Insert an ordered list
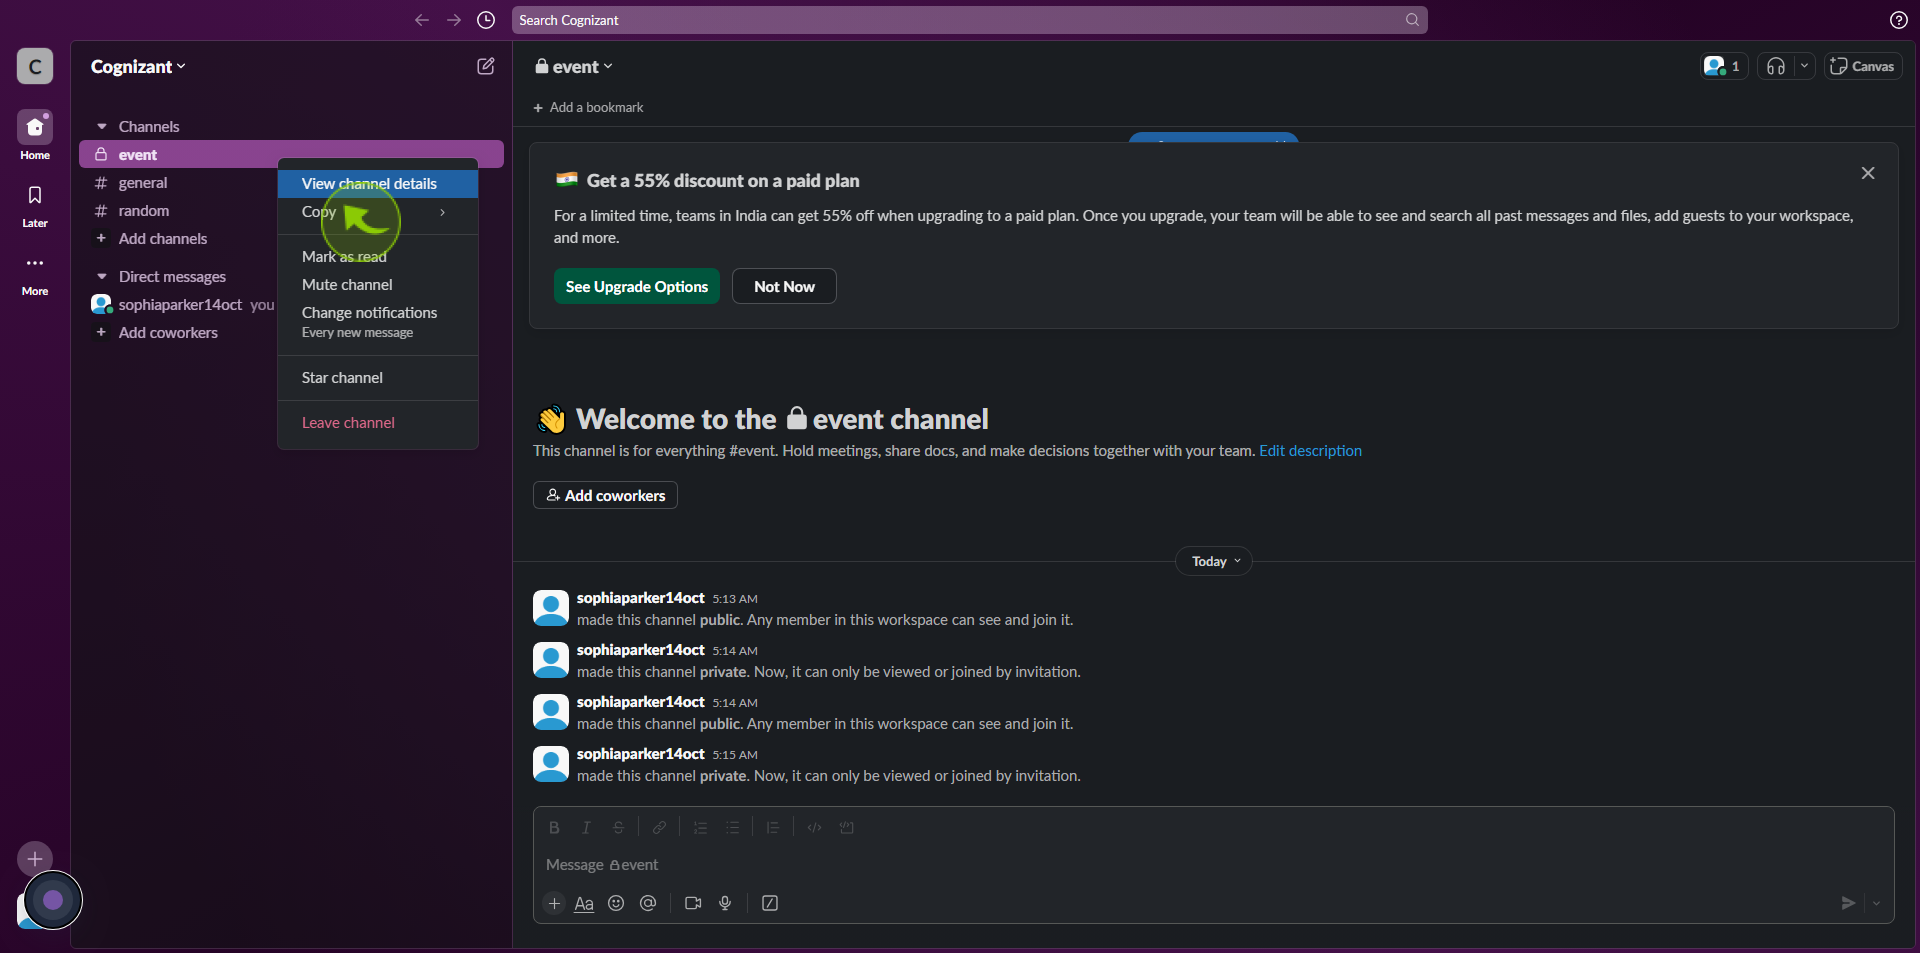Image resolution: width=1920 pixels, height=953 pixels. (x=700, y=827)
